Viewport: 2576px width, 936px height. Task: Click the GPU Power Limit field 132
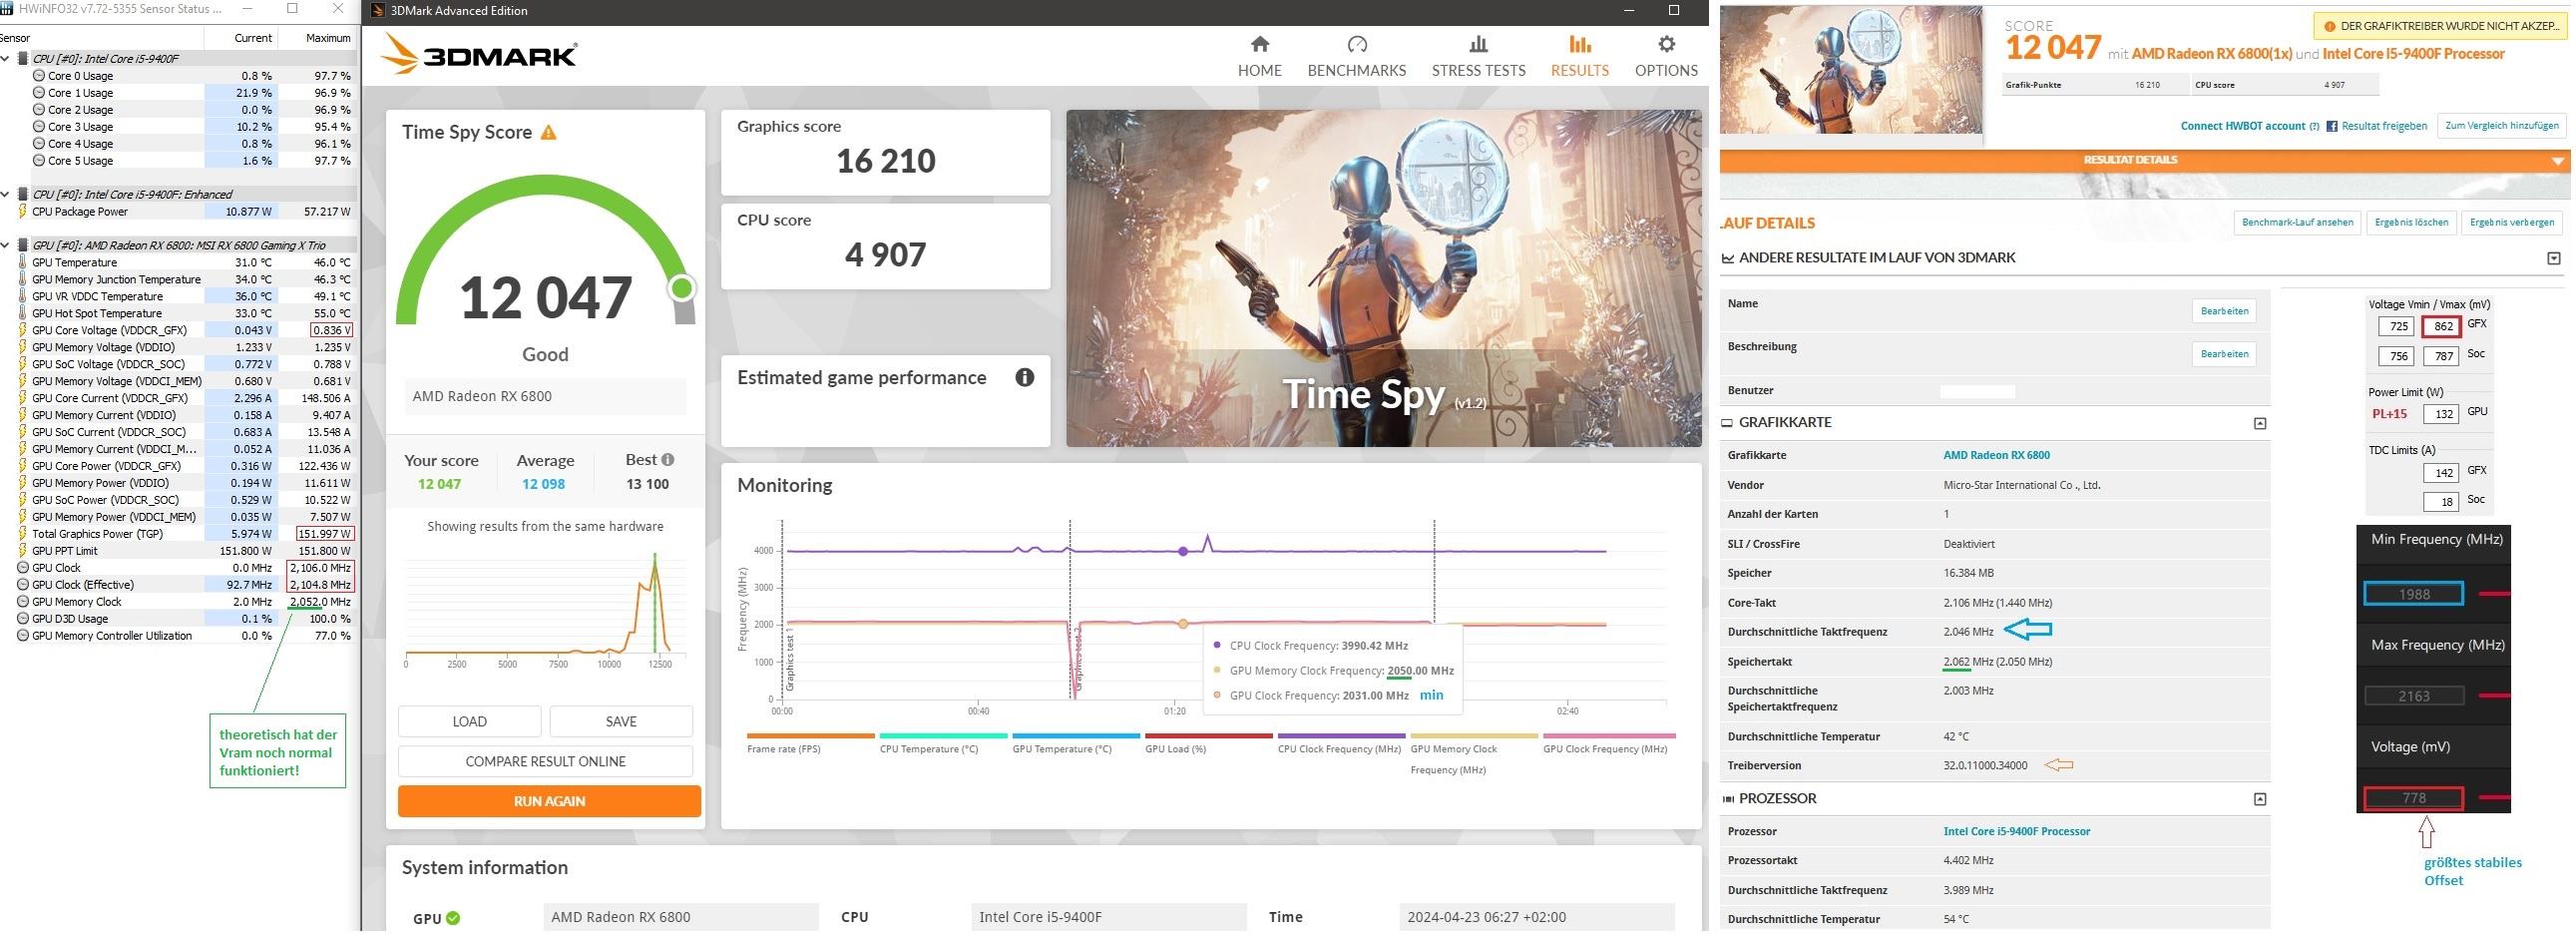tap(2441, 414)
